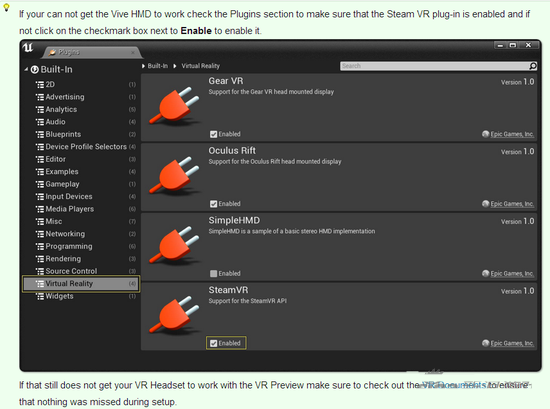The image size is (550, 409).
Task: Collapse the Built-In category tree
Action: point(26,69)
